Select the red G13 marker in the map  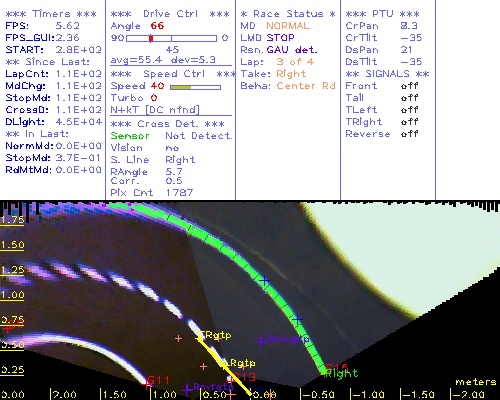244,377
